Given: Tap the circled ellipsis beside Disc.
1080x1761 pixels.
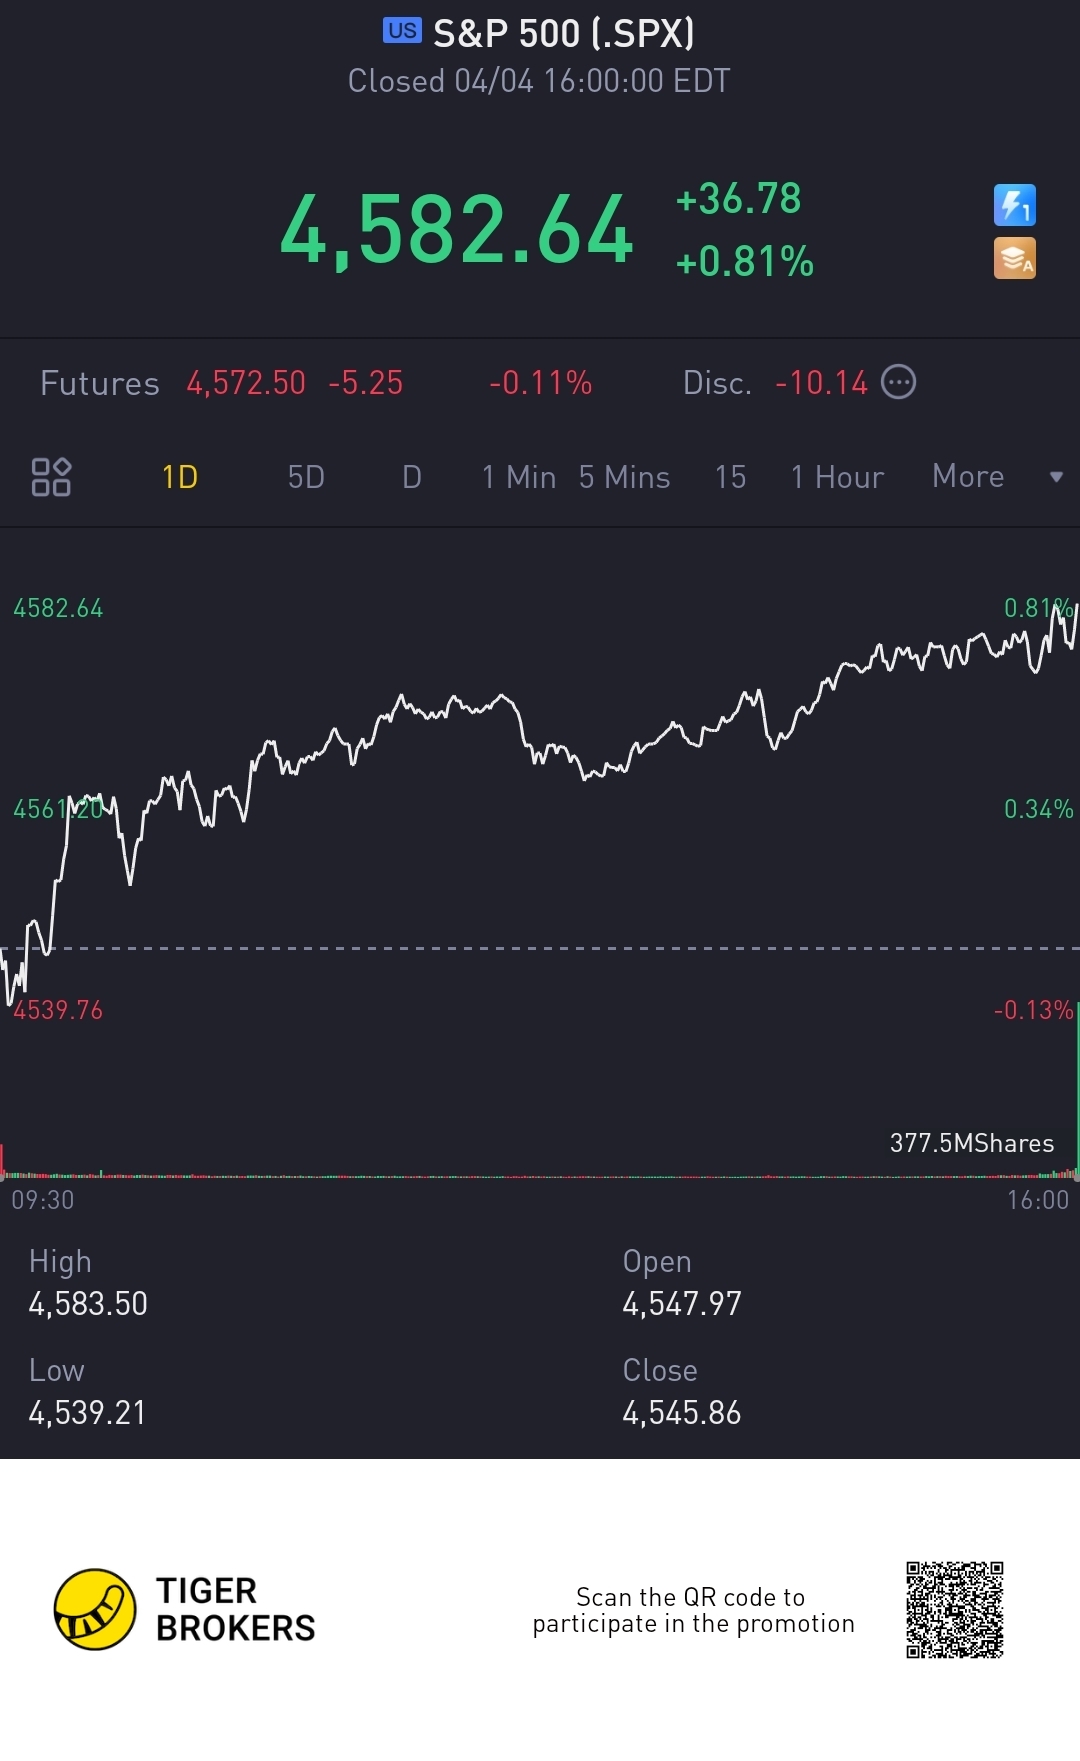Looking at the screenshot, I should click(898, 382).
